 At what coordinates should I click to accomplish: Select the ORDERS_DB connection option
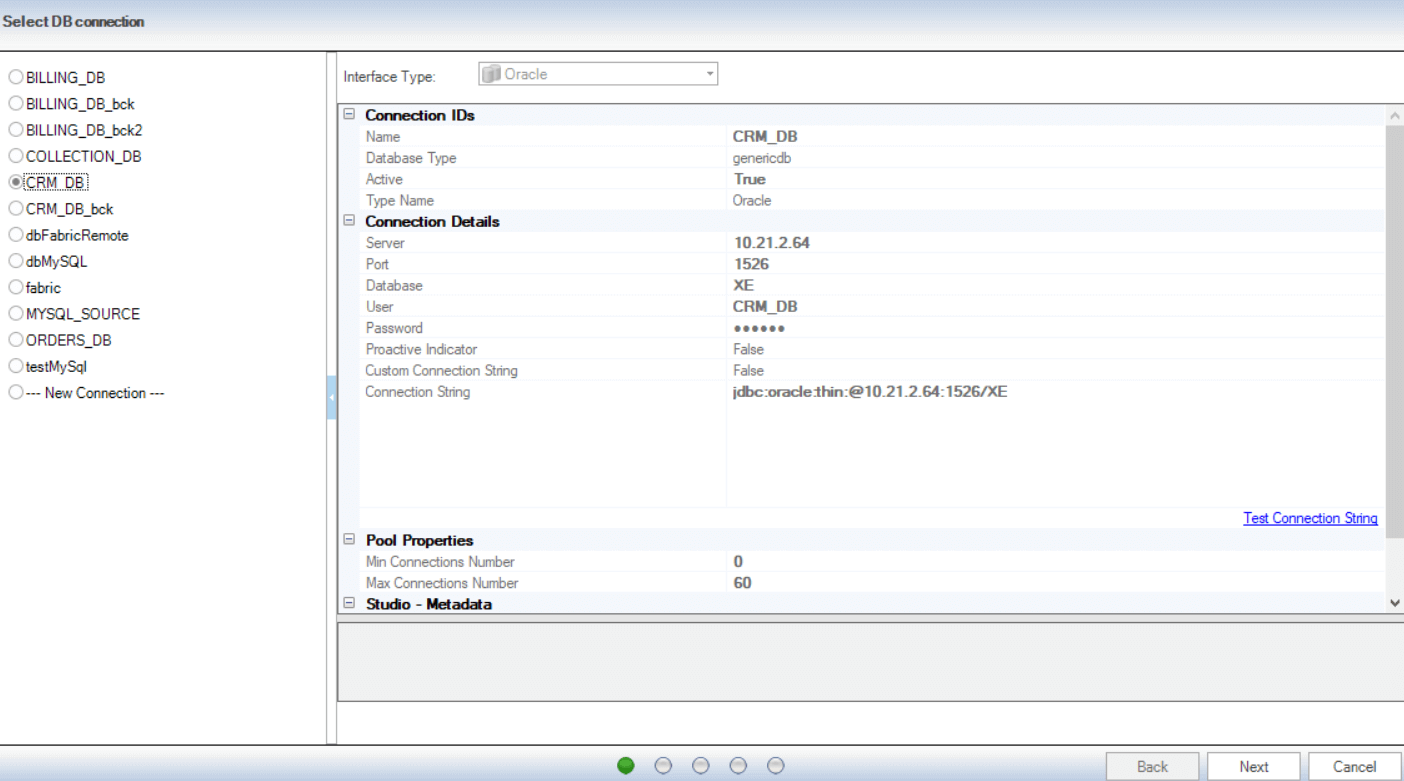pyautogui.click(x=16, y=340)
